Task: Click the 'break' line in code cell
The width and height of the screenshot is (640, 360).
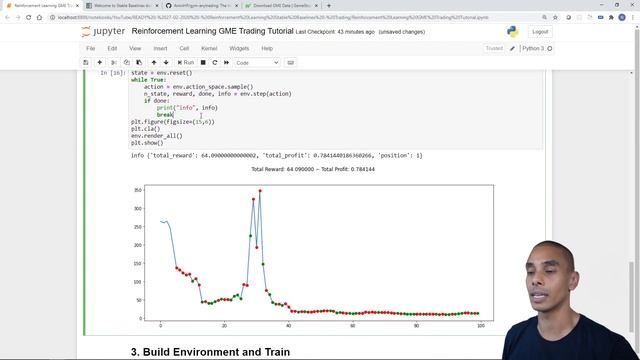Action: [x=165, y=115]
